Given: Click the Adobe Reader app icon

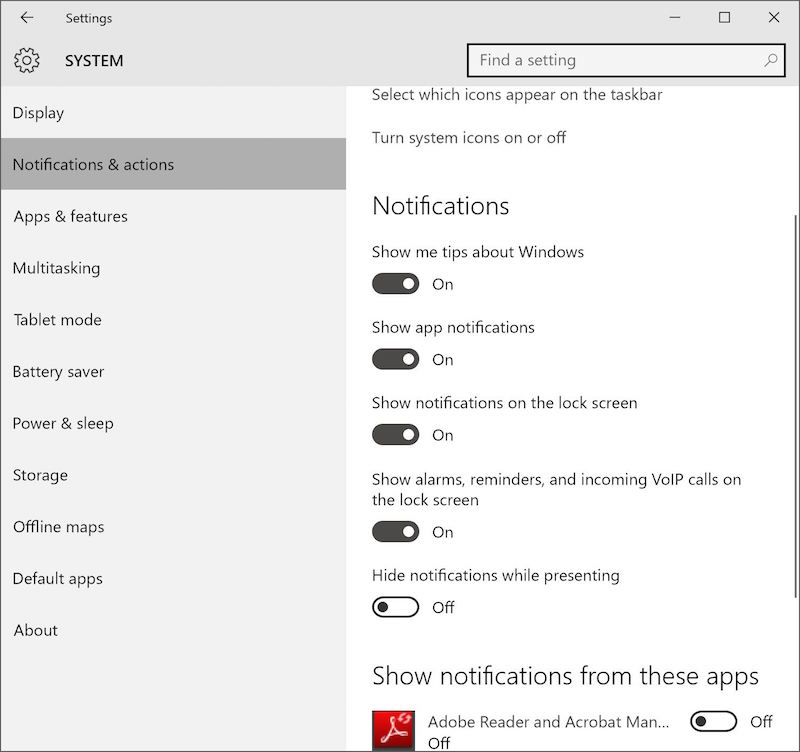Looking at the screenshot, I should pyautogui.click(x=393, y=730).
